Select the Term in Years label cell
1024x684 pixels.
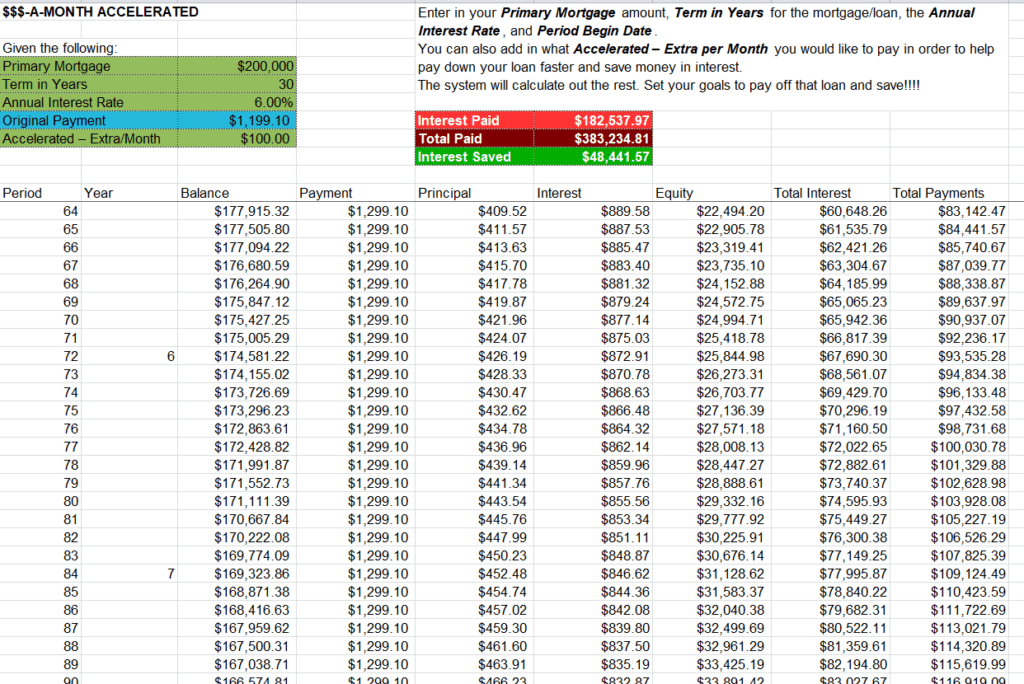tap(89, 84)
